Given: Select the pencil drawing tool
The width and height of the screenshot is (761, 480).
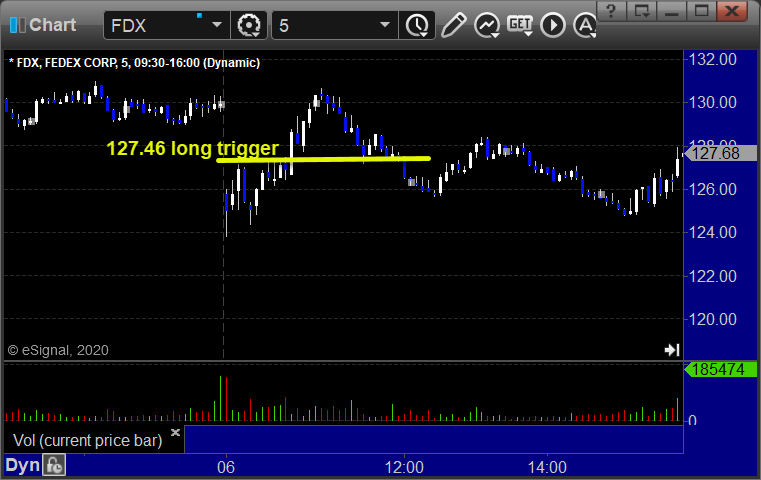Looking at the screenshot, I should point(454,25).
